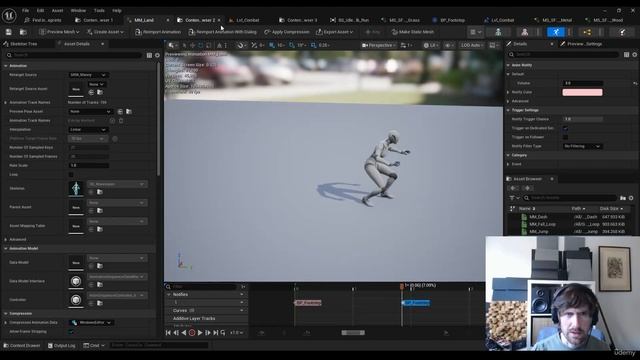Image resolution: width=640 pixels, height=360 pixels.
Task: Toggle Trigger on Follower checkbox
Action: point(565,137)
